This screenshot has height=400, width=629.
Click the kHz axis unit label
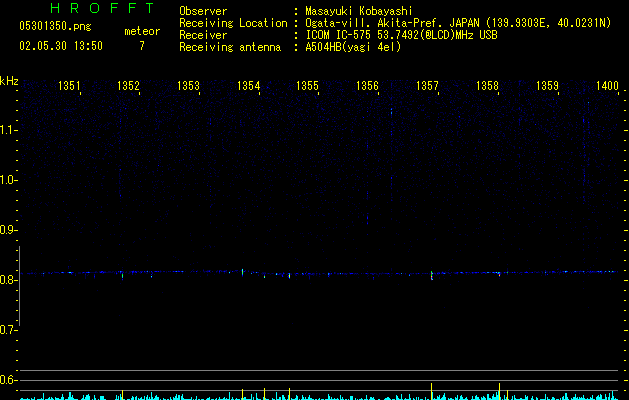[9, 81]
